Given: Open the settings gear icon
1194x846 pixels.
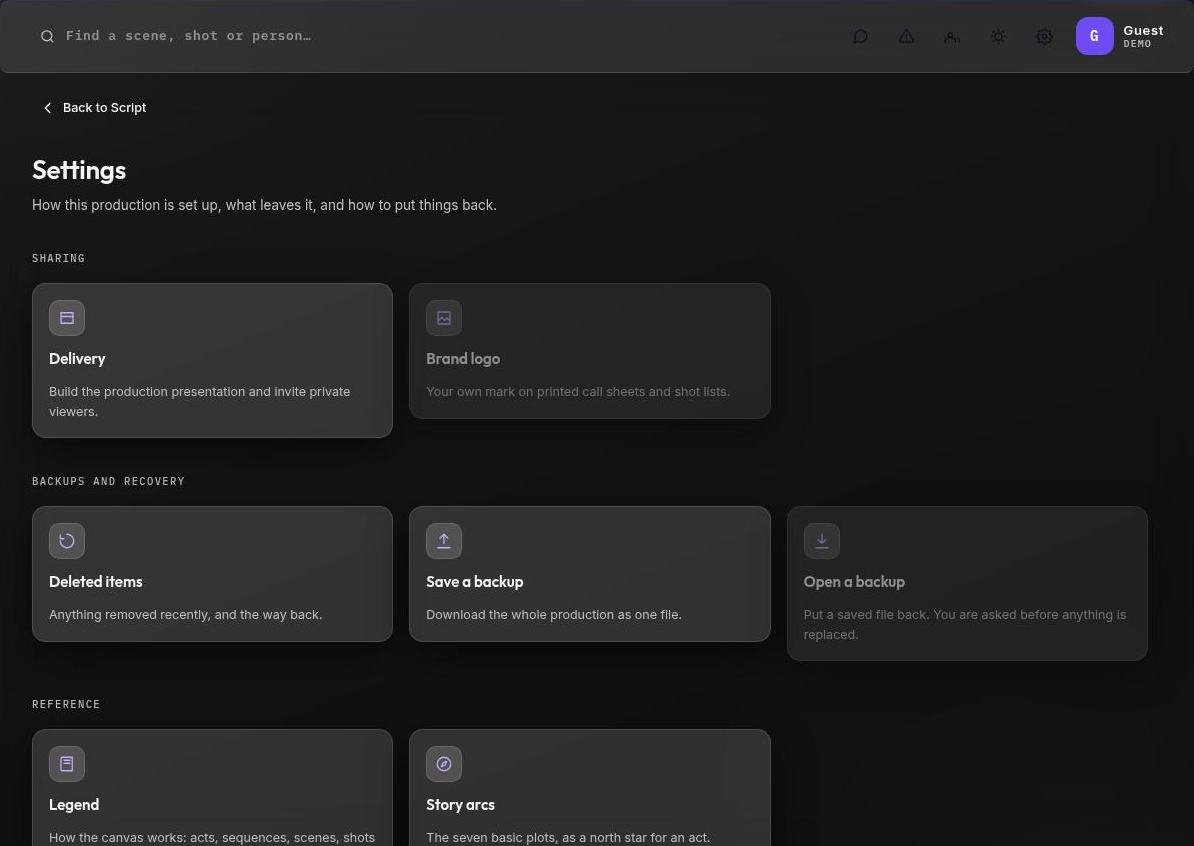Looking at the screenshot, I should (x=1044, y=37).
